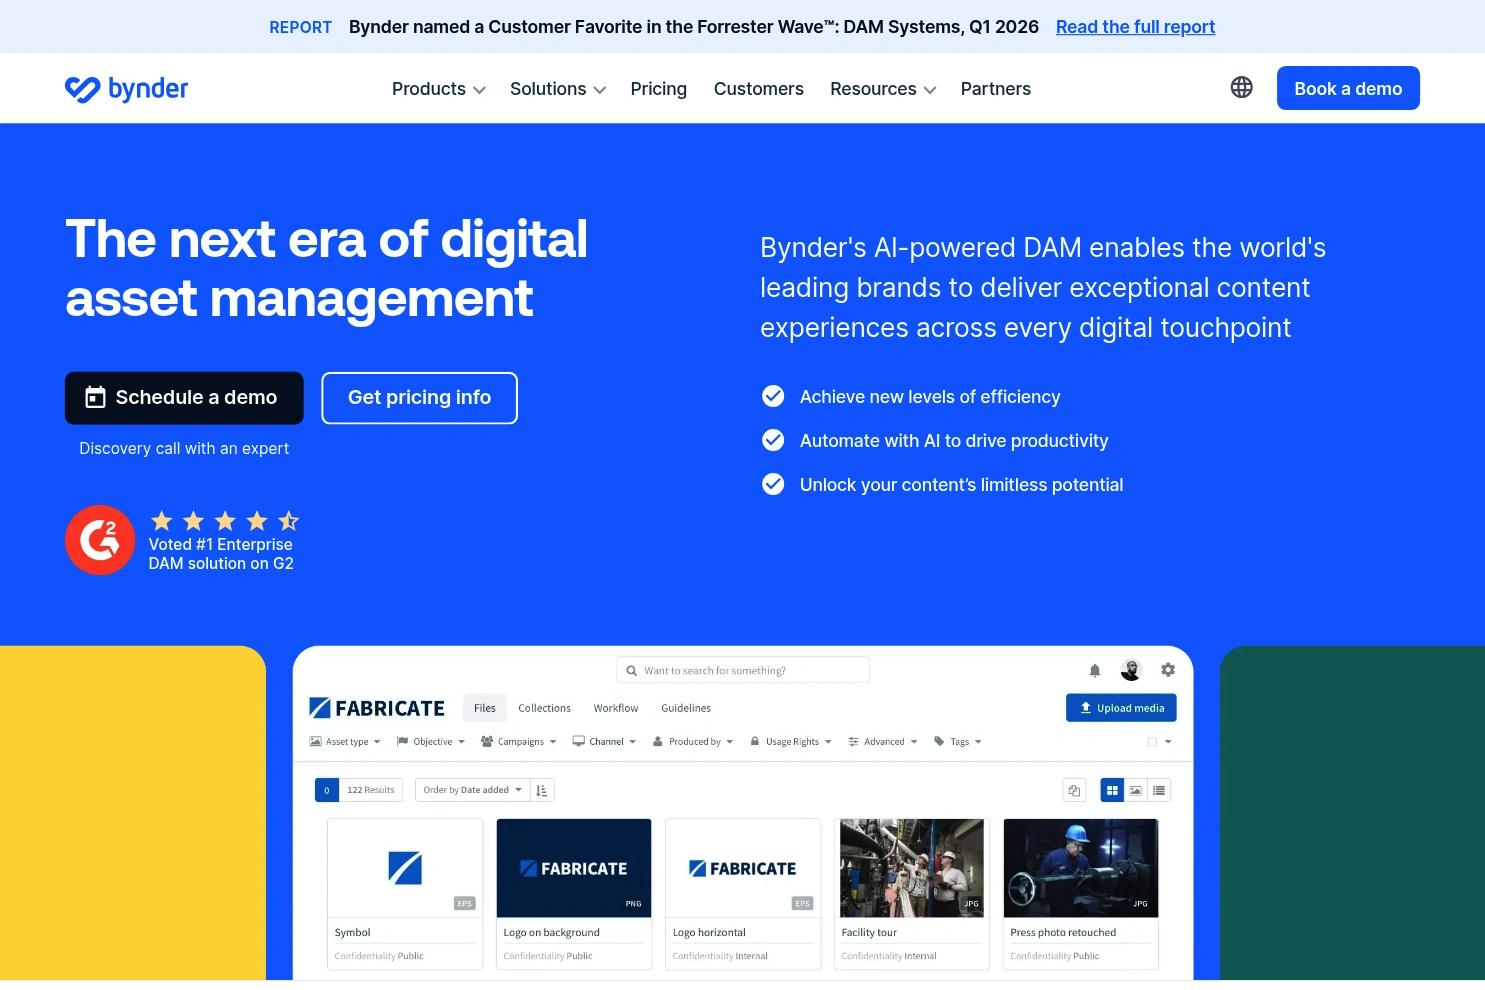The height and width of the screenshot is (990, 1485).
Task: Expand the Resources menu
Action: (x=883, y=89)
